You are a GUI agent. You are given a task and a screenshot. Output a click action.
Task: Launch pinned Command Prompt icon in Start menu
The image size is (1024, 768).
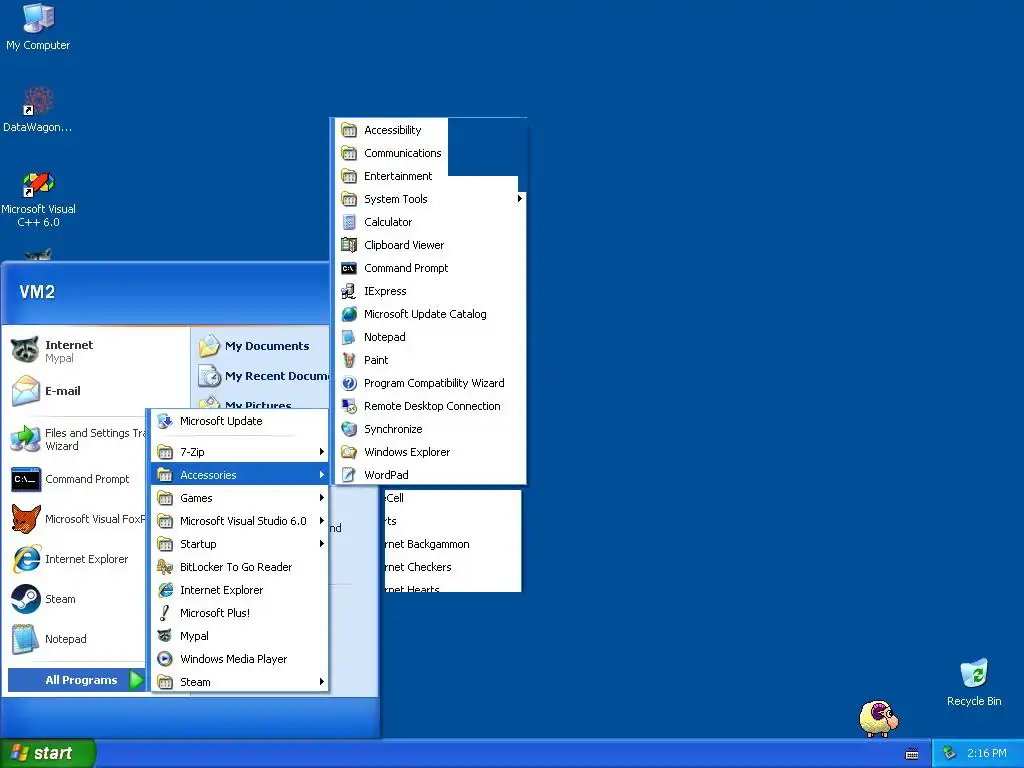pos(26,479)
